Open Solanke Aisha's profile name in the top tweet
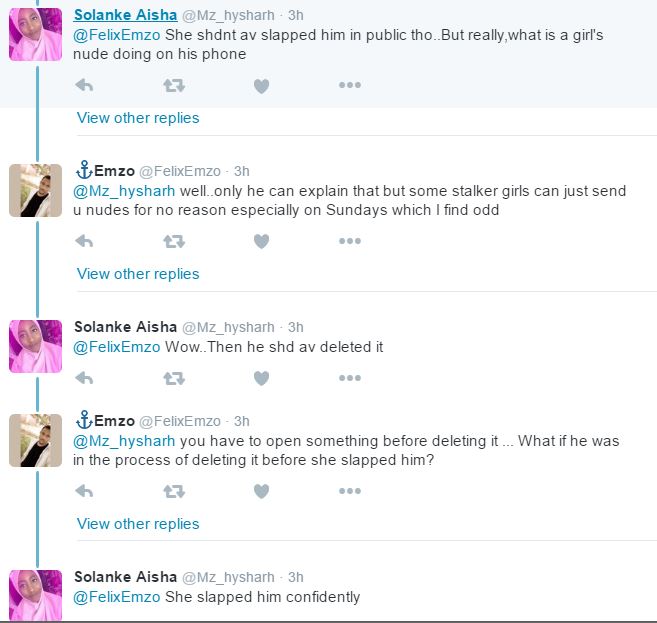 (125, 15)
